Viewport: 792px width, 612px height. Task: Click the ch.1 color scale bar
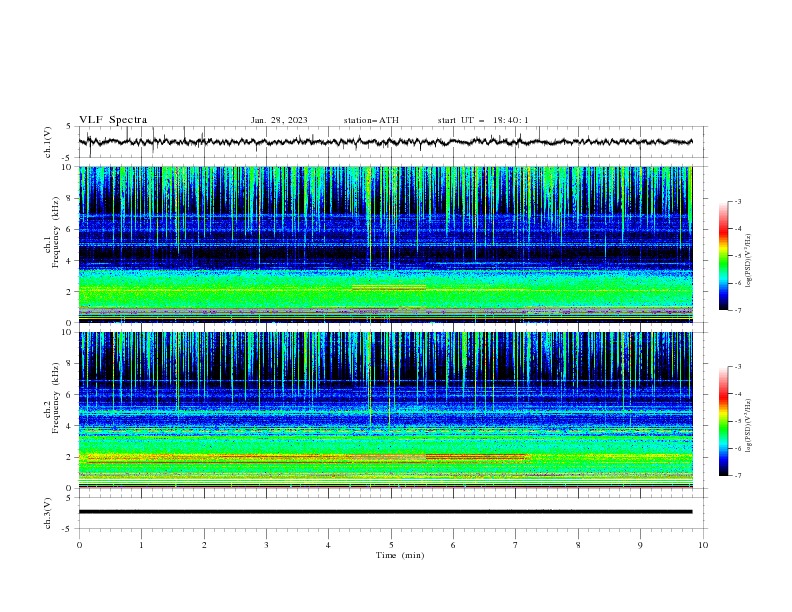click(x=723, y=256)
